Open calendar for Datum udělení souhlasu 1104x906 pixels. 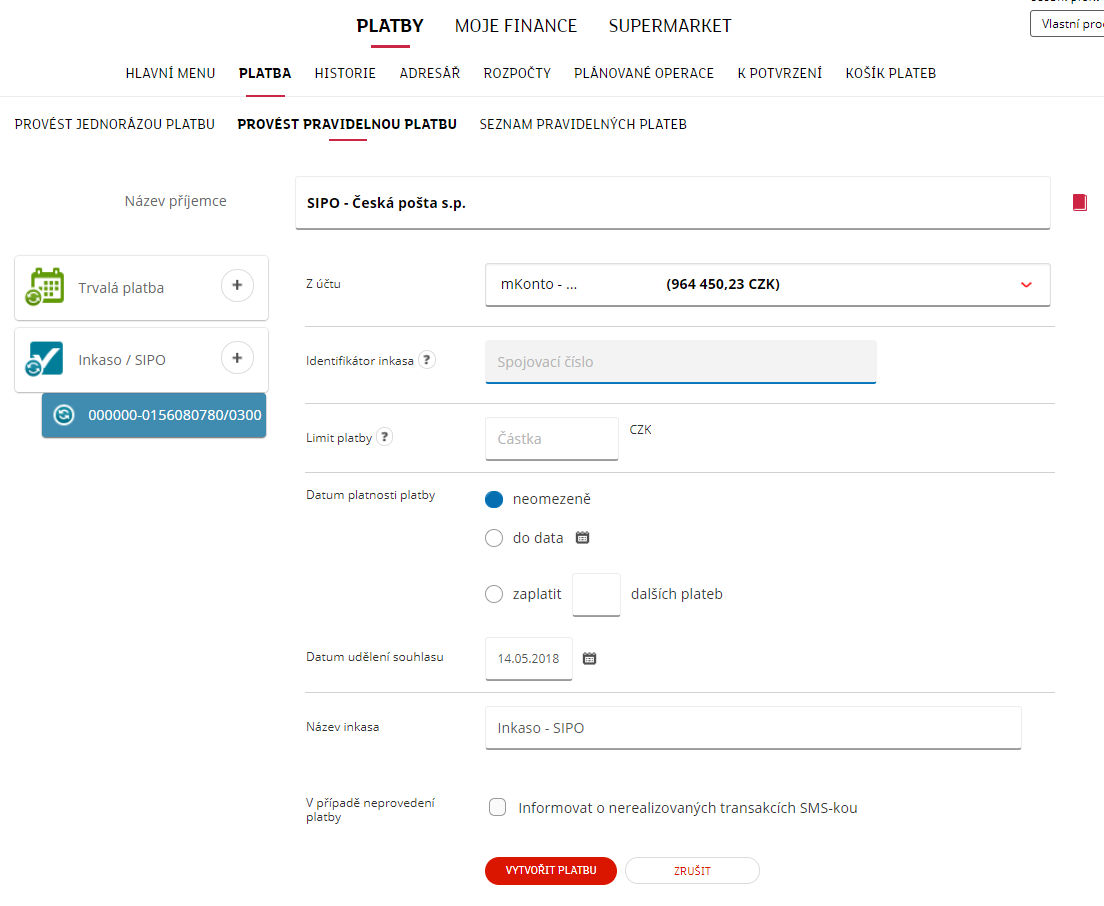coord(589,658)
